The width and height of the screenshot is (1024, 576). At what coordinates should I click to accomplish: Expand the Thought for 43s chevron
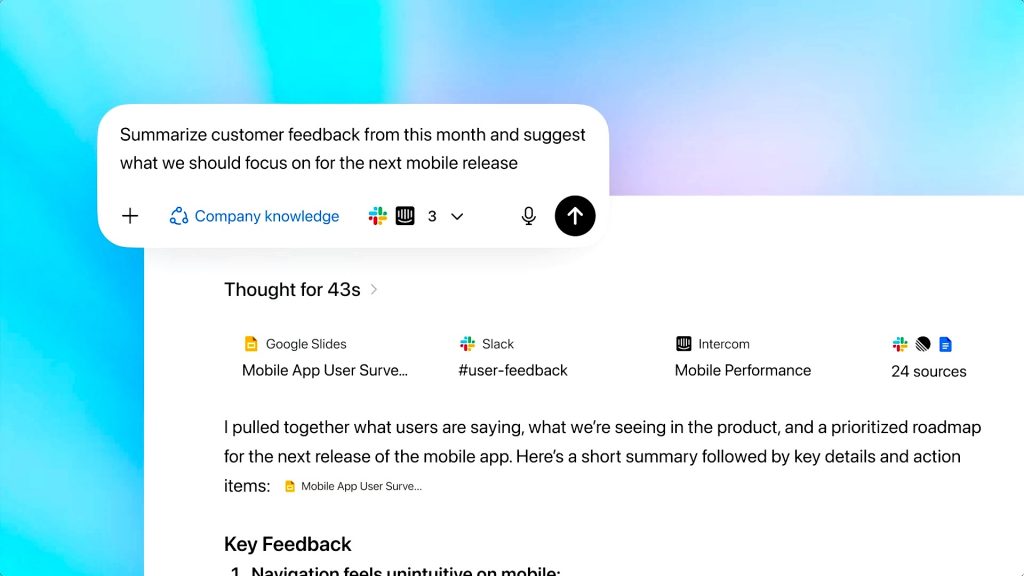pyautogui.click(x=374, y=289)
